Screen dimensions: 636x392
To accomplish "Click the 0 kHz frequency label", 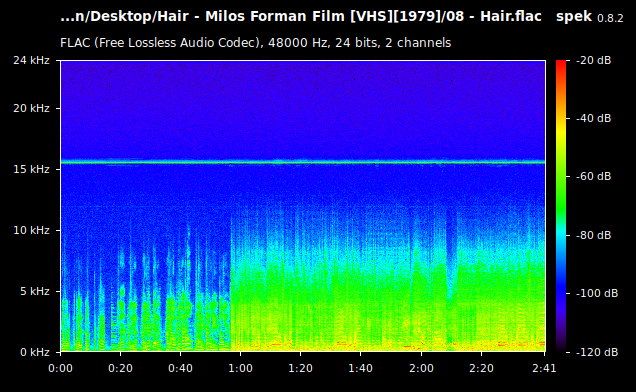I will pyautogui.click(x=35, y=352).
